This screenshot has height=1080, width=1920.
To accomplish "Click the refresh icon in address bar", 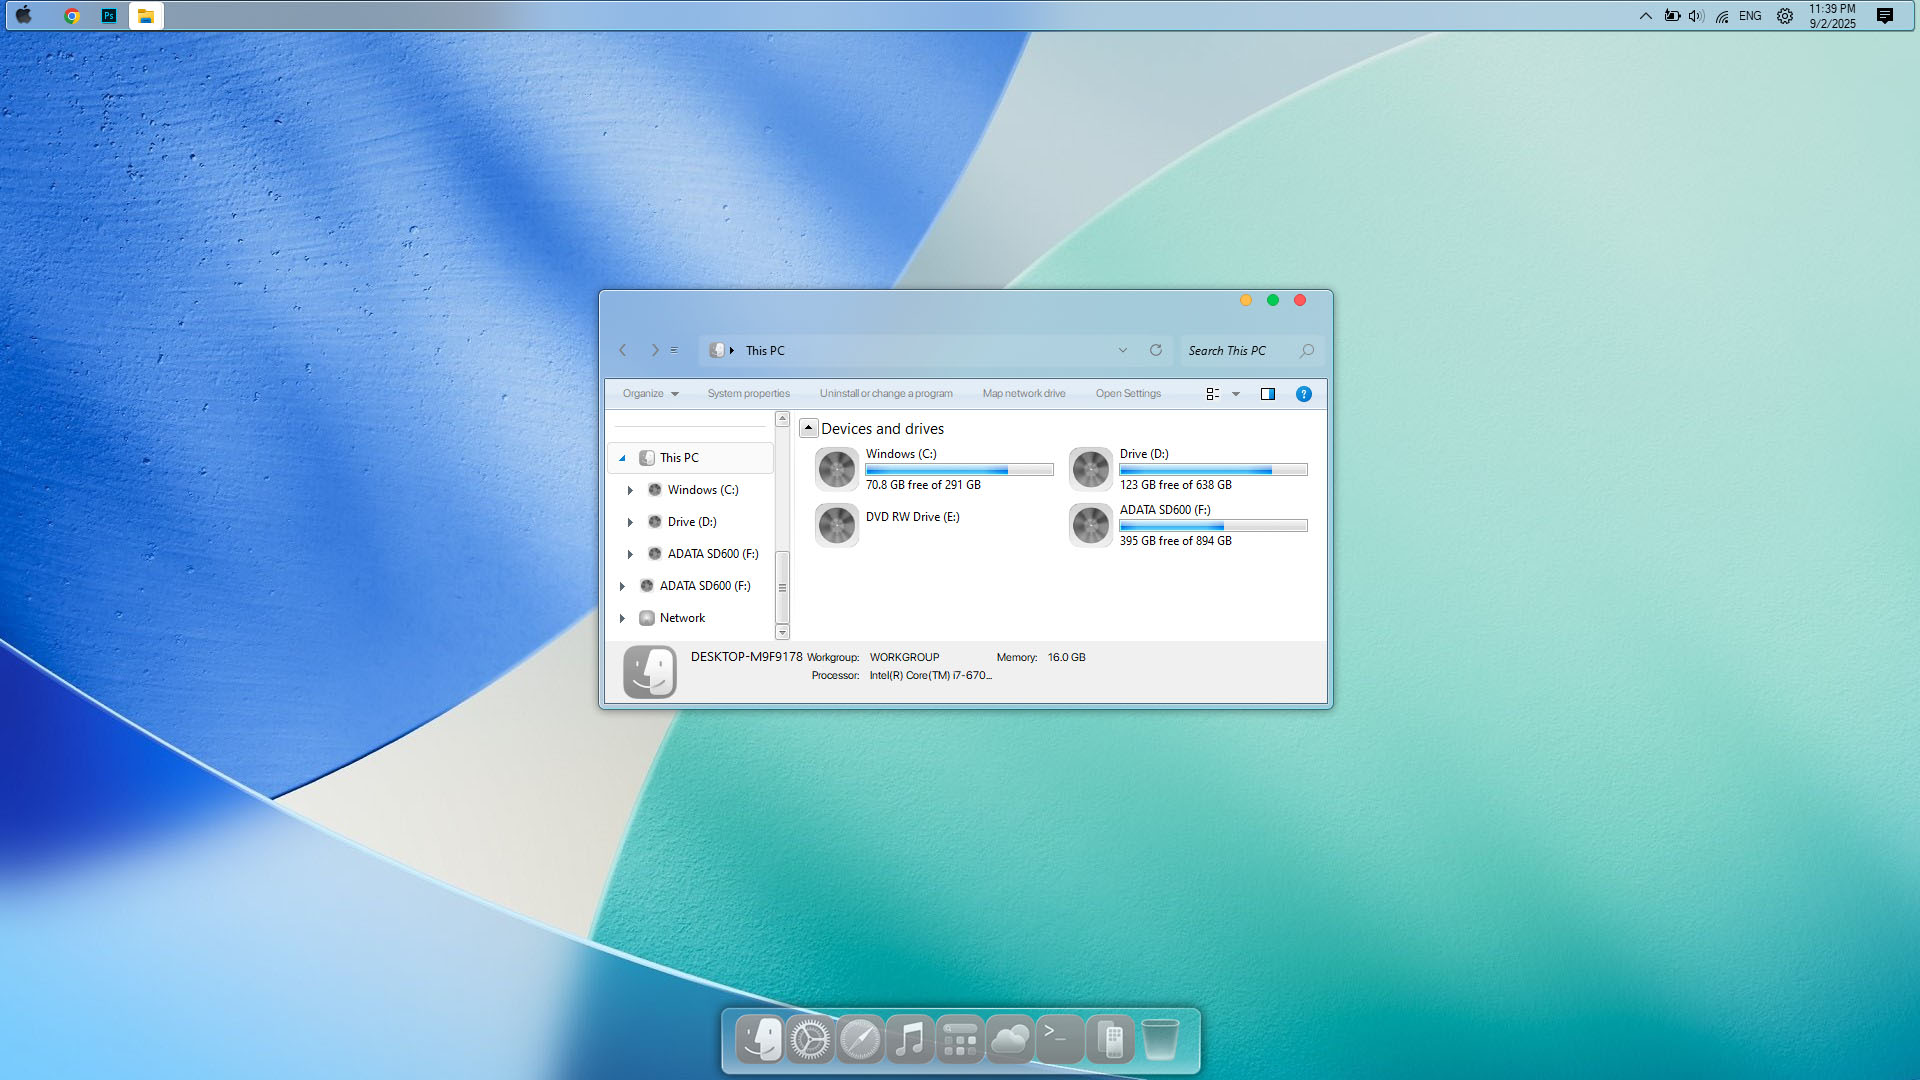I will pyautogui.click(x=1155, y=350).
